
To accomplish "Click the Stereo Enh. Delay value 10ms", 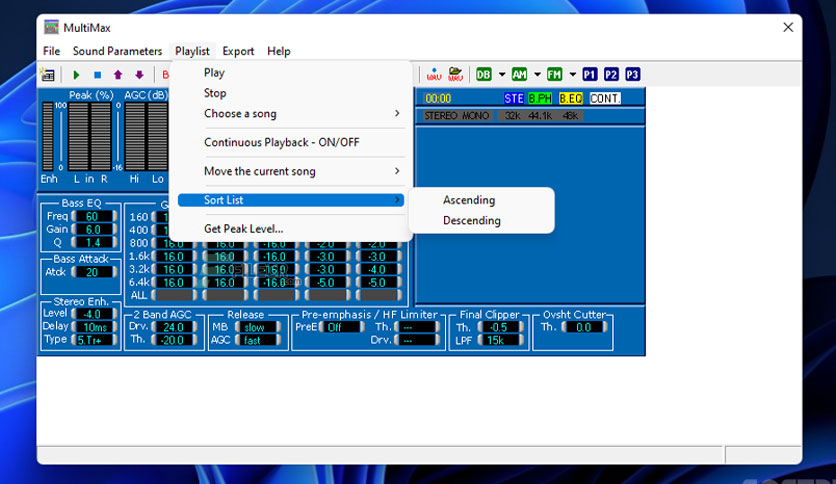I will tap(94, 327).
